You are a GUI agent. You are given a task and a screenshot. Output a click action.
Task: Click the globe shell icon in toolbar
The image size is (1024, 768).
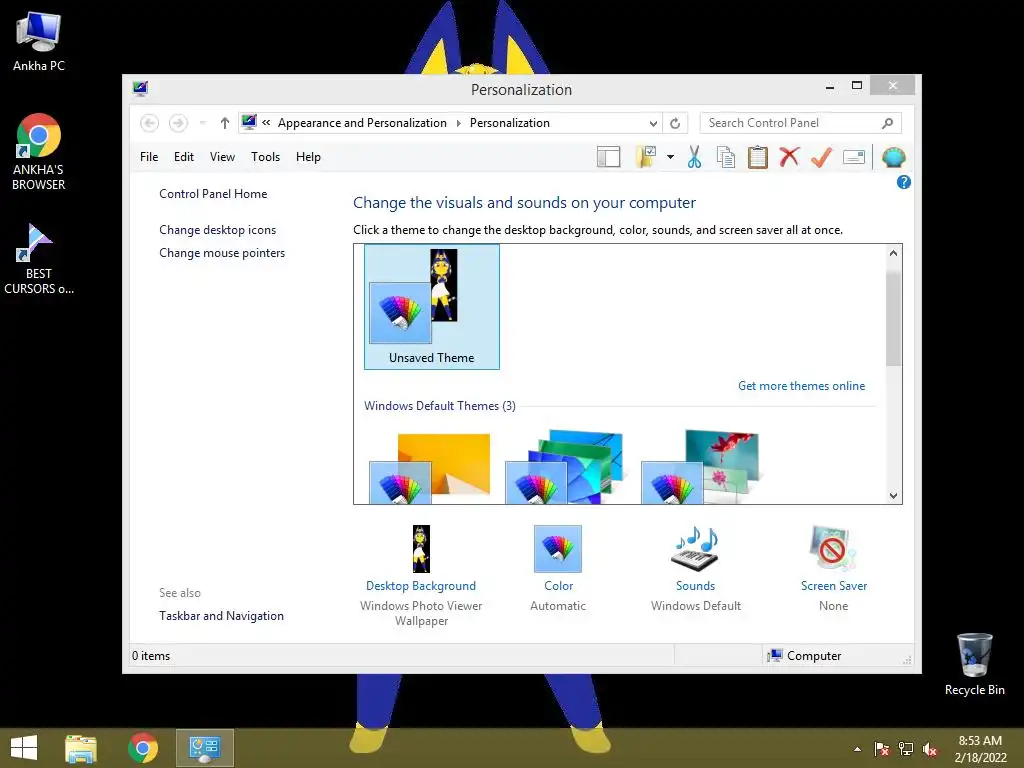pyautogui.click(x=893, y=157)
